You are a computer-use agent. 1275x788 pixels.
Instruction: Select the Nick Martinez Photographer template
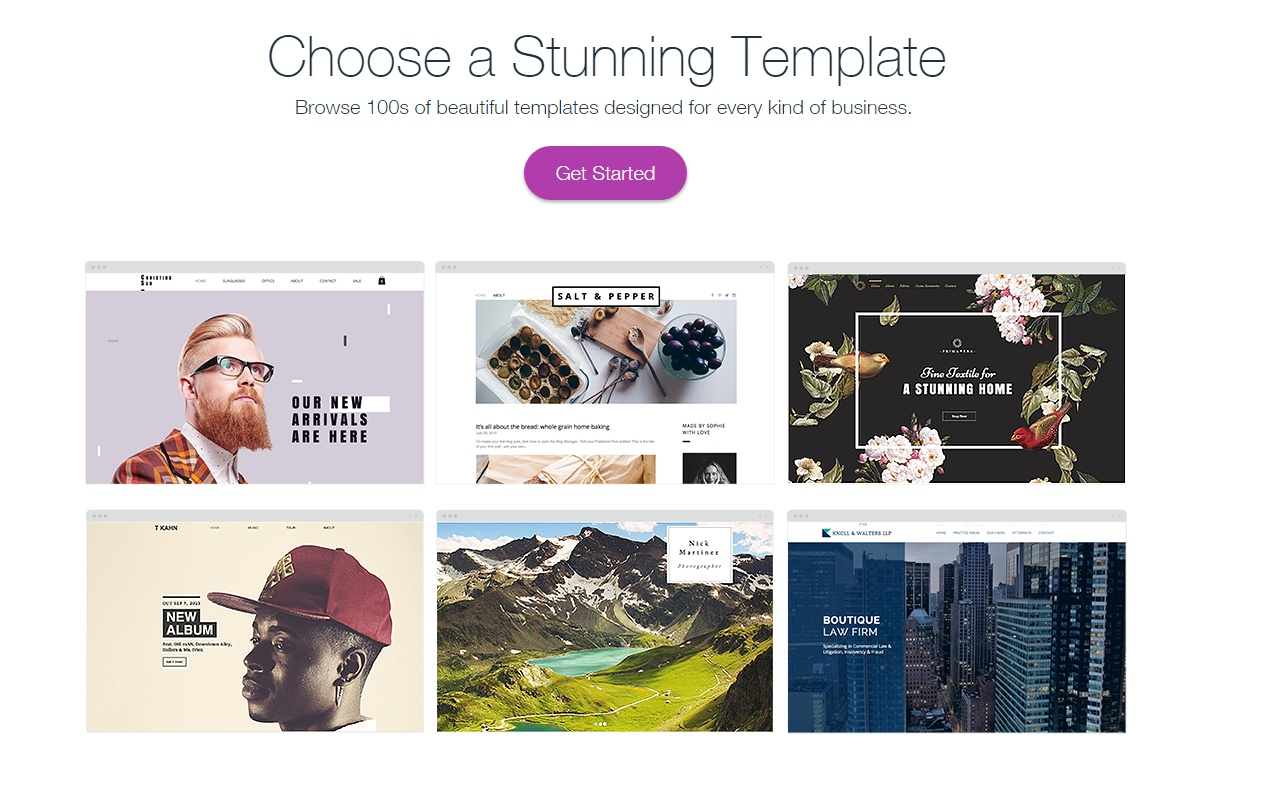tap(605, 621)
